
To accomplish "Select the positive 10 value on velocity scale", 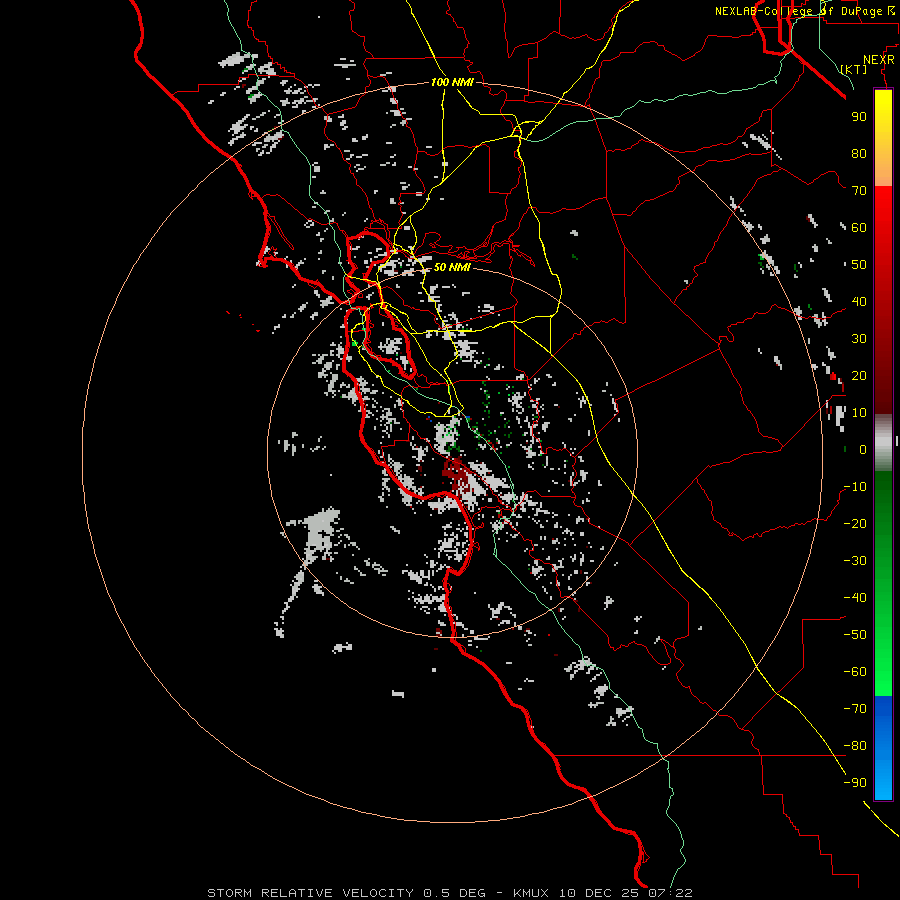I will coord(859,413).
